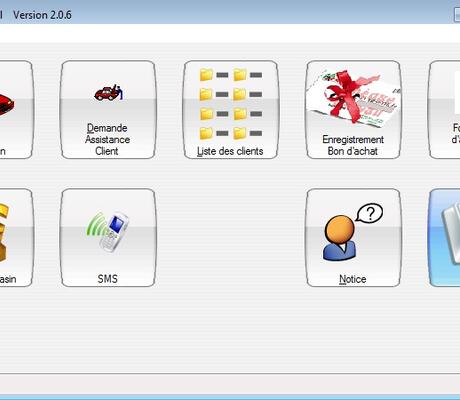Click the 'asin' label under the gold boxes
This screenshot has height=400, width=460.
pyautogui.click(x=8, y=279)
